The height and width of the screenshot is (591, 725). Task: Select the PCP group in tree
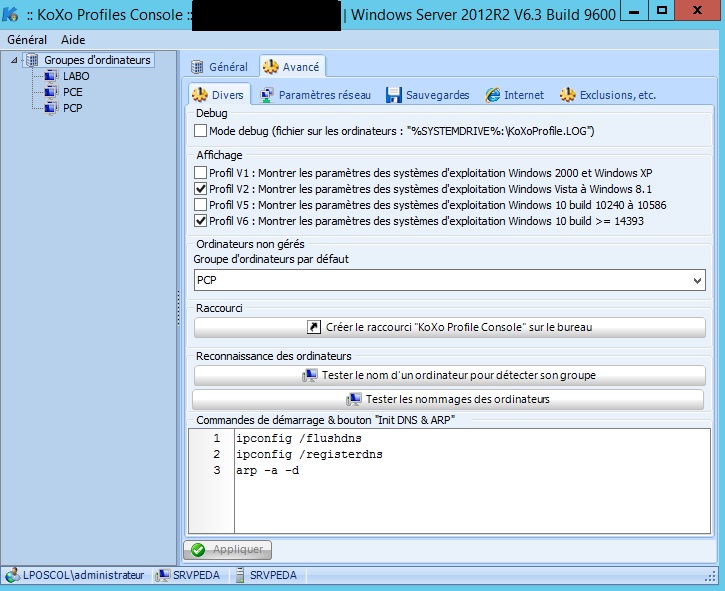(x=73, y=108)
